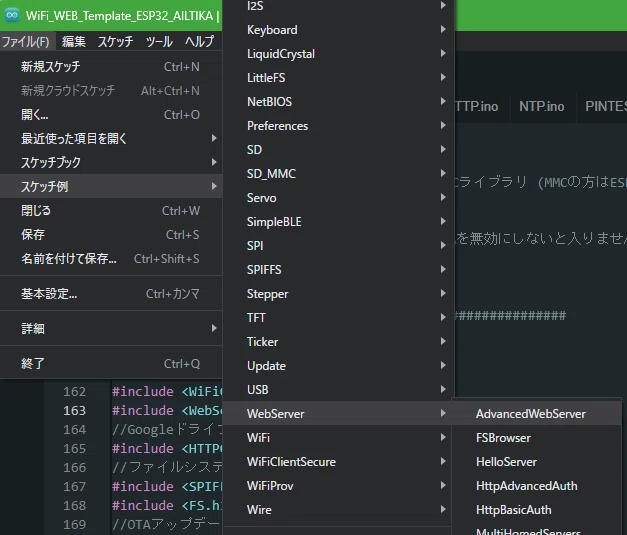
Task: Click code line 165 #include <HTTP
Action: coord(167,448)
